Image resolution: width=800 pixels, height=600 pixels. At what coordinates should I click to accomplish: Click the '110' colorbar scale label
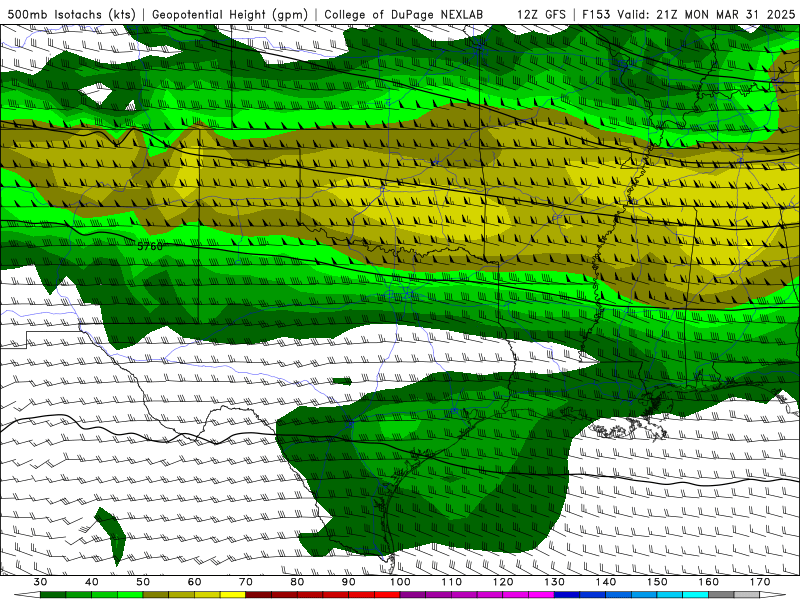click(452, 582)
